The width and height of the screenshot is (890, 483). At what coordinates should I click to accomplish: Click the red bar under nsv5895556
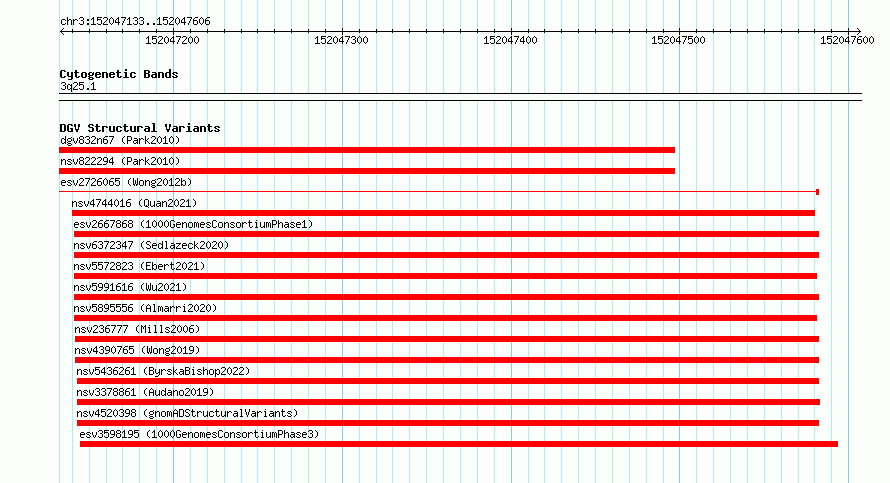[x=446, y=318]
